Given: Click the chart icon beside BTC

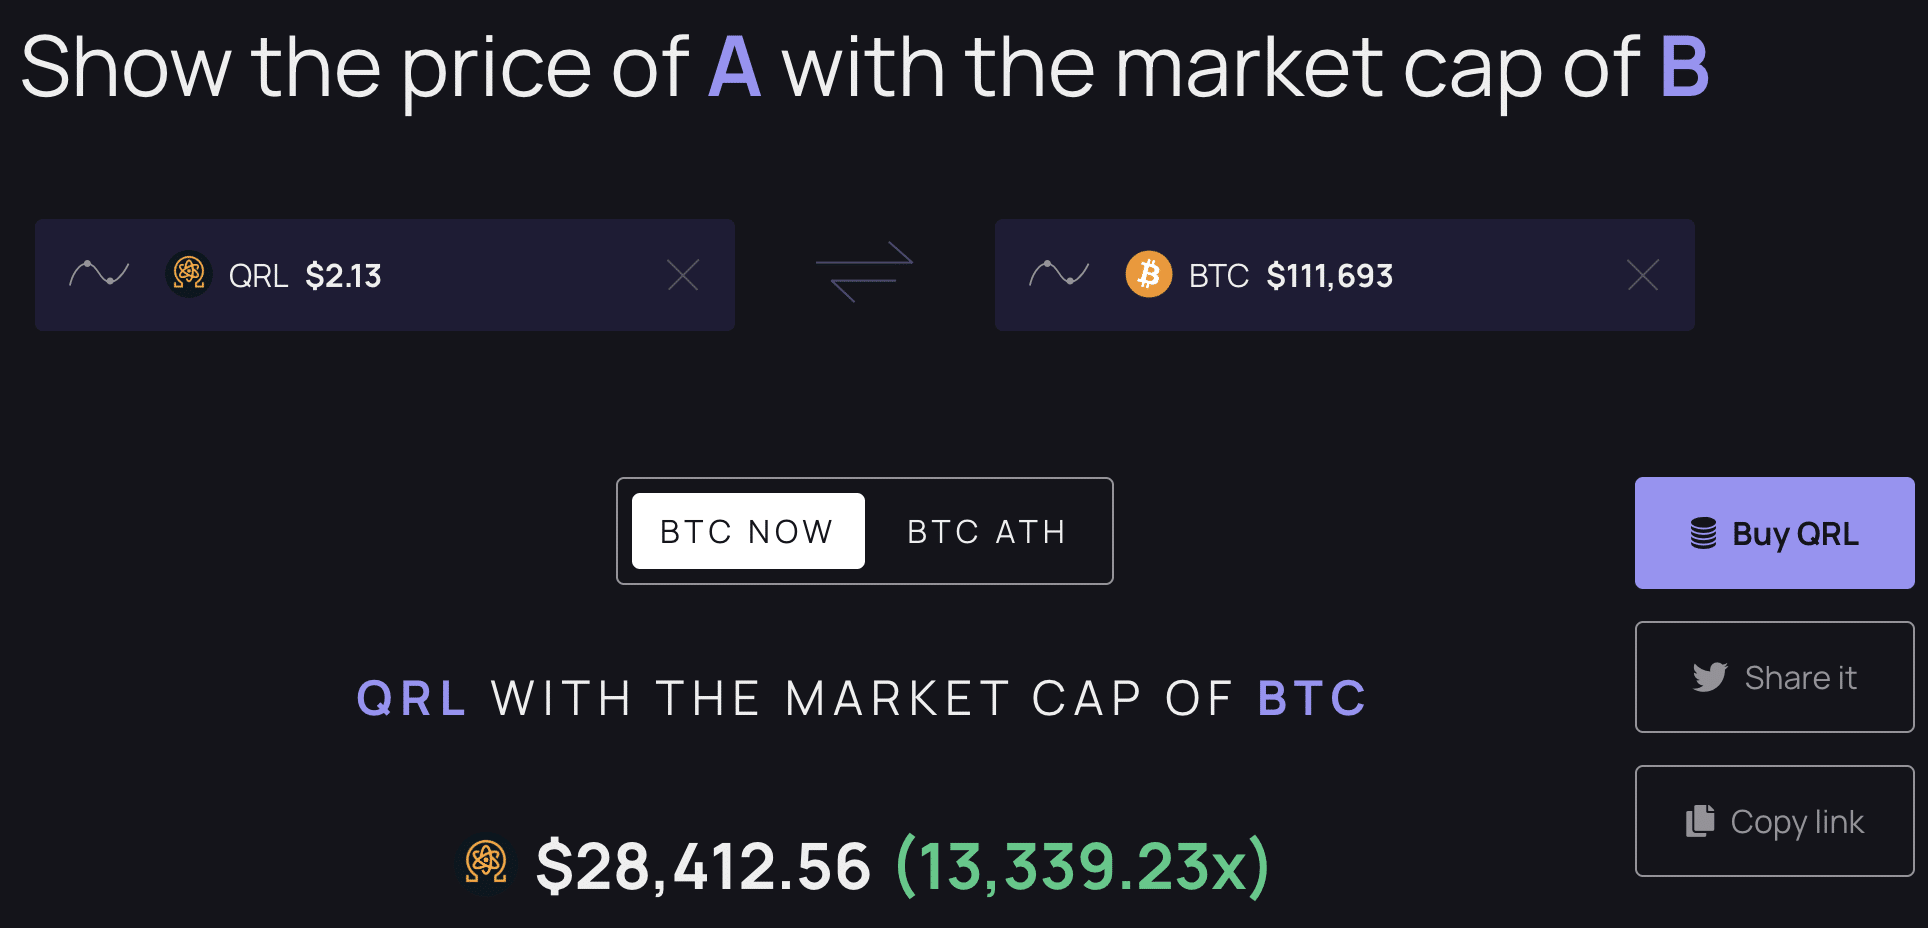Looking at the screenshot, I should (x=1059, y=273).
